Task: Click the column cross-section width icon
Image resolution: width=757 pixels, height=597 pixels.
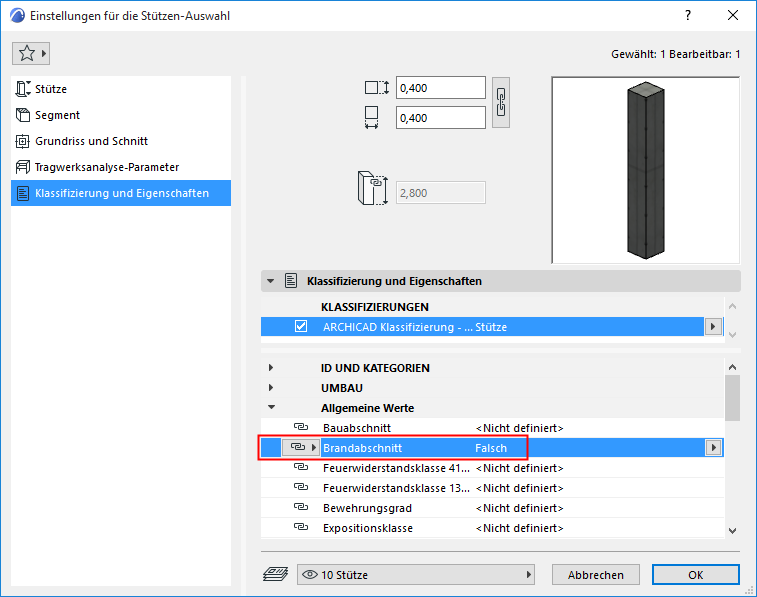Action: click(x=371, y=117)
